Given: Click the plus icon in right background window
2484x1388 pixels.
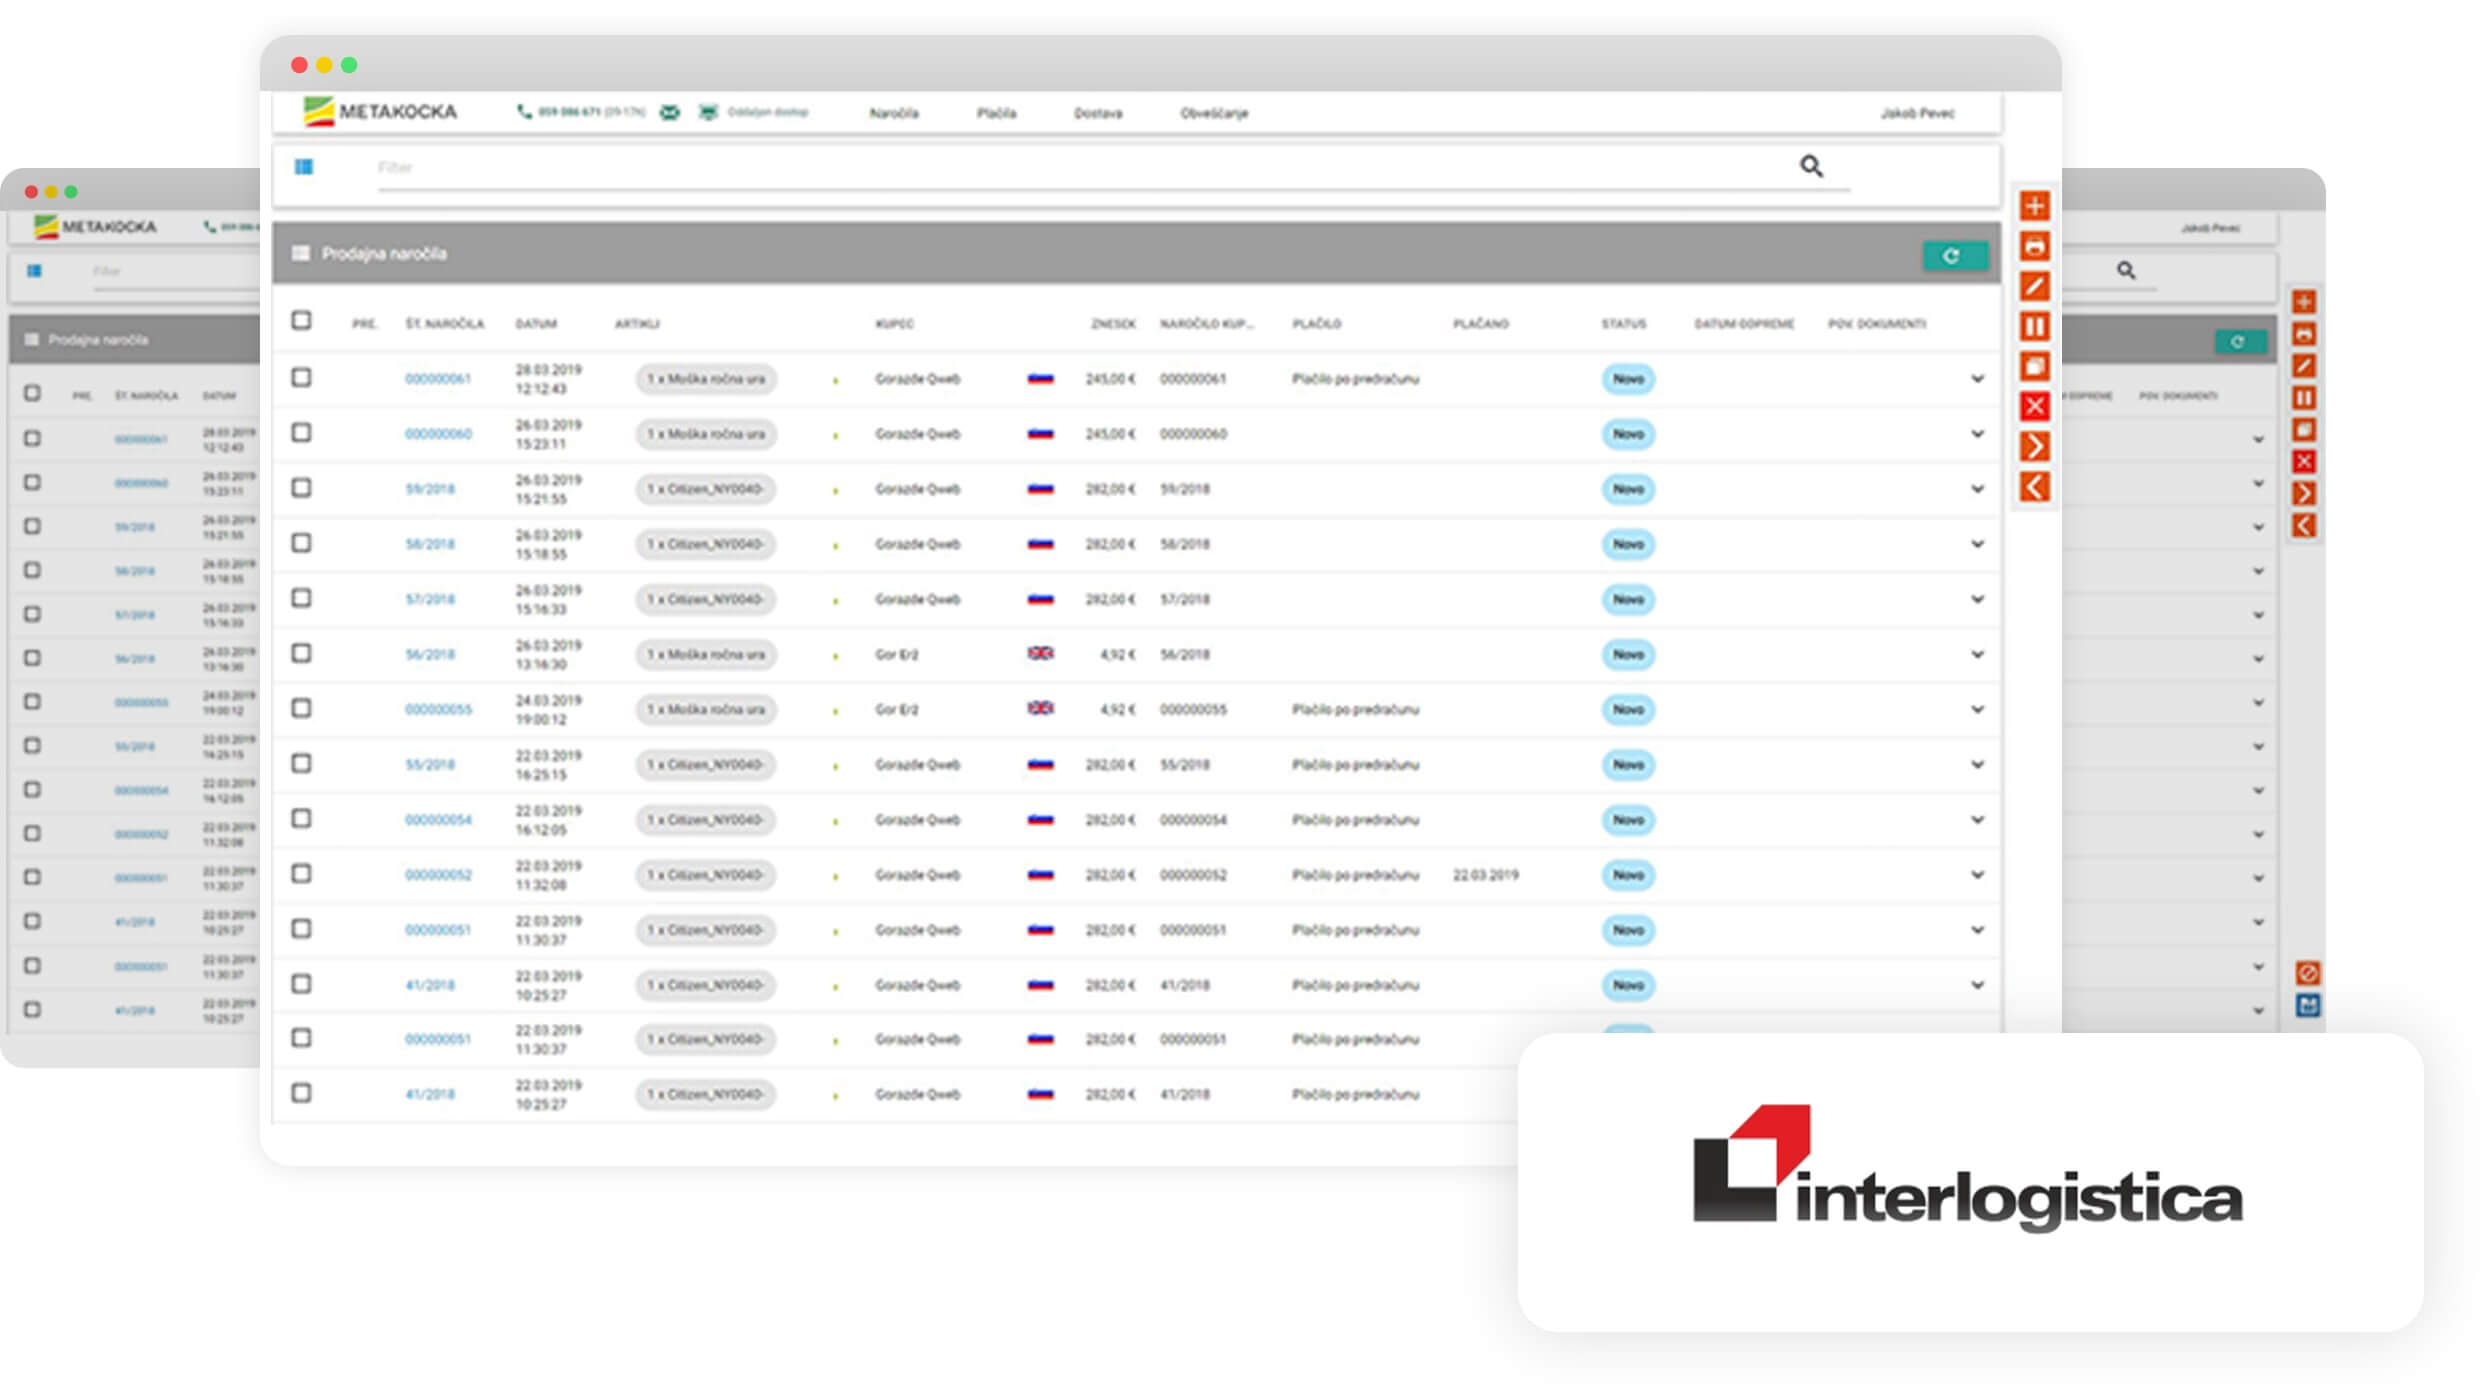Looking at the screenshot, I should click(2304, 302).
